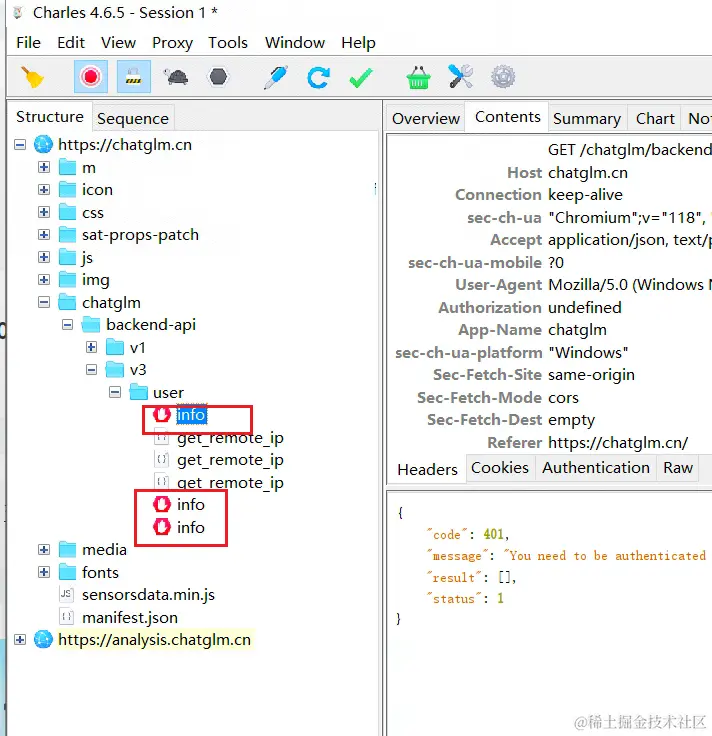Open the File menu
The width and height of the screenshot is (712, 736).
click(x=28, y=43)
